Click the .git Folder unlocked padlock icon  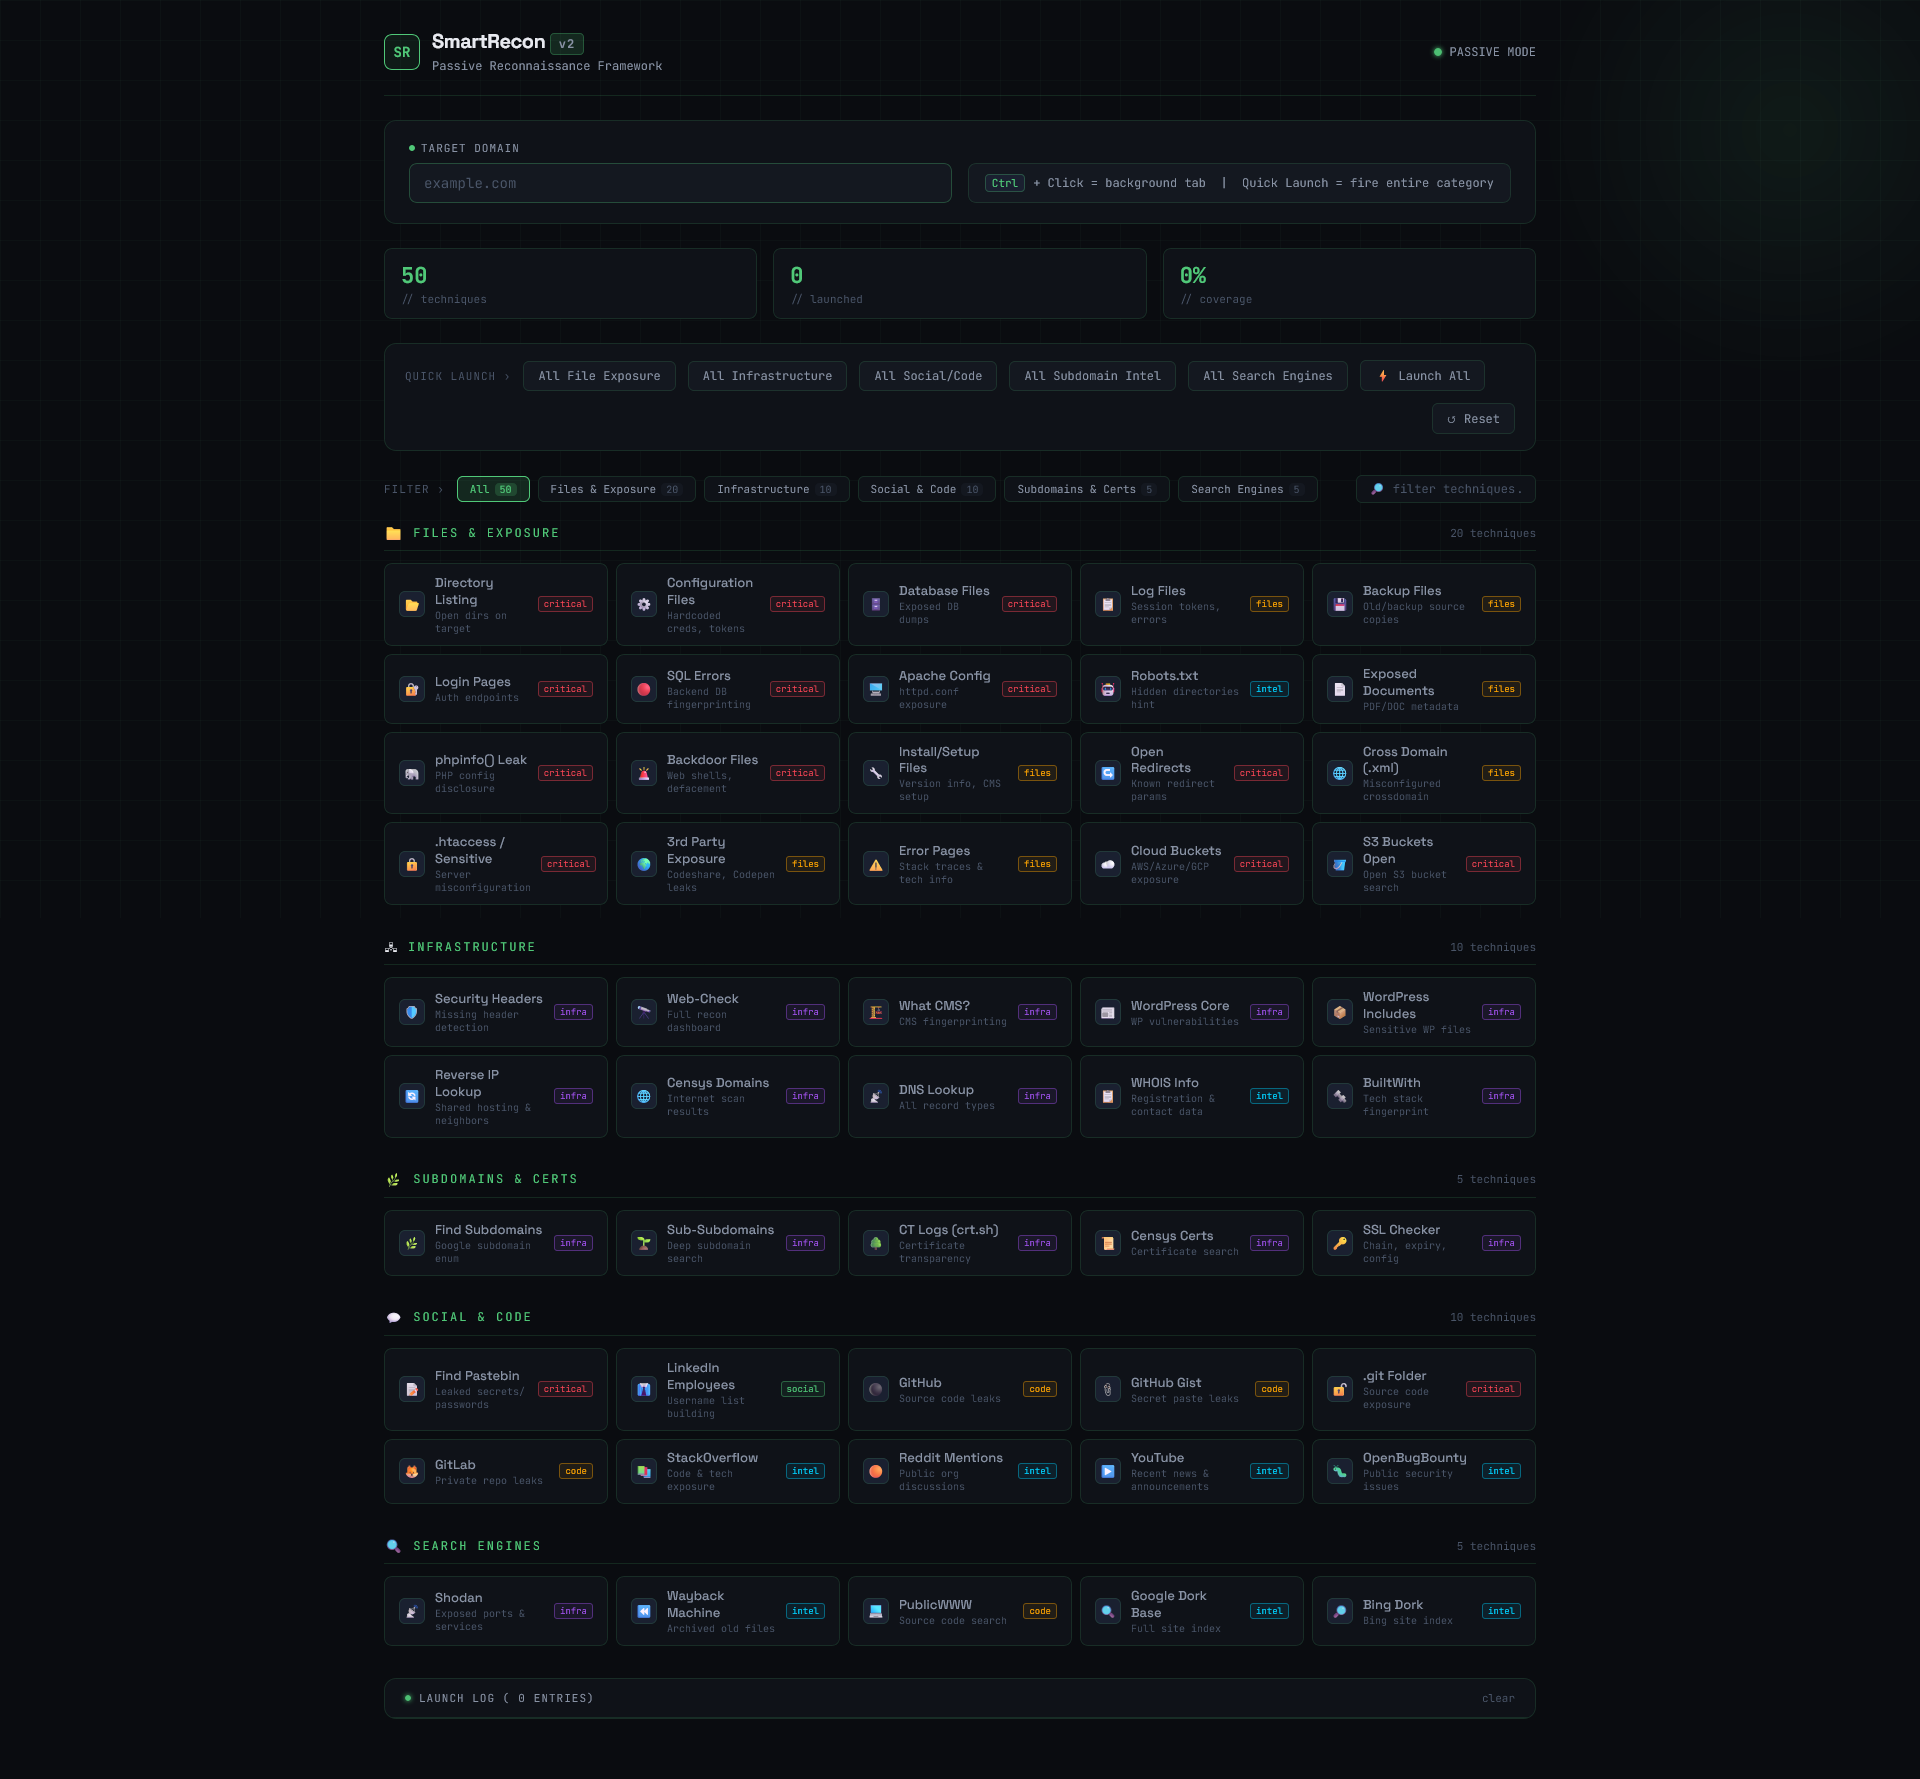[x=1340, y=1389]
